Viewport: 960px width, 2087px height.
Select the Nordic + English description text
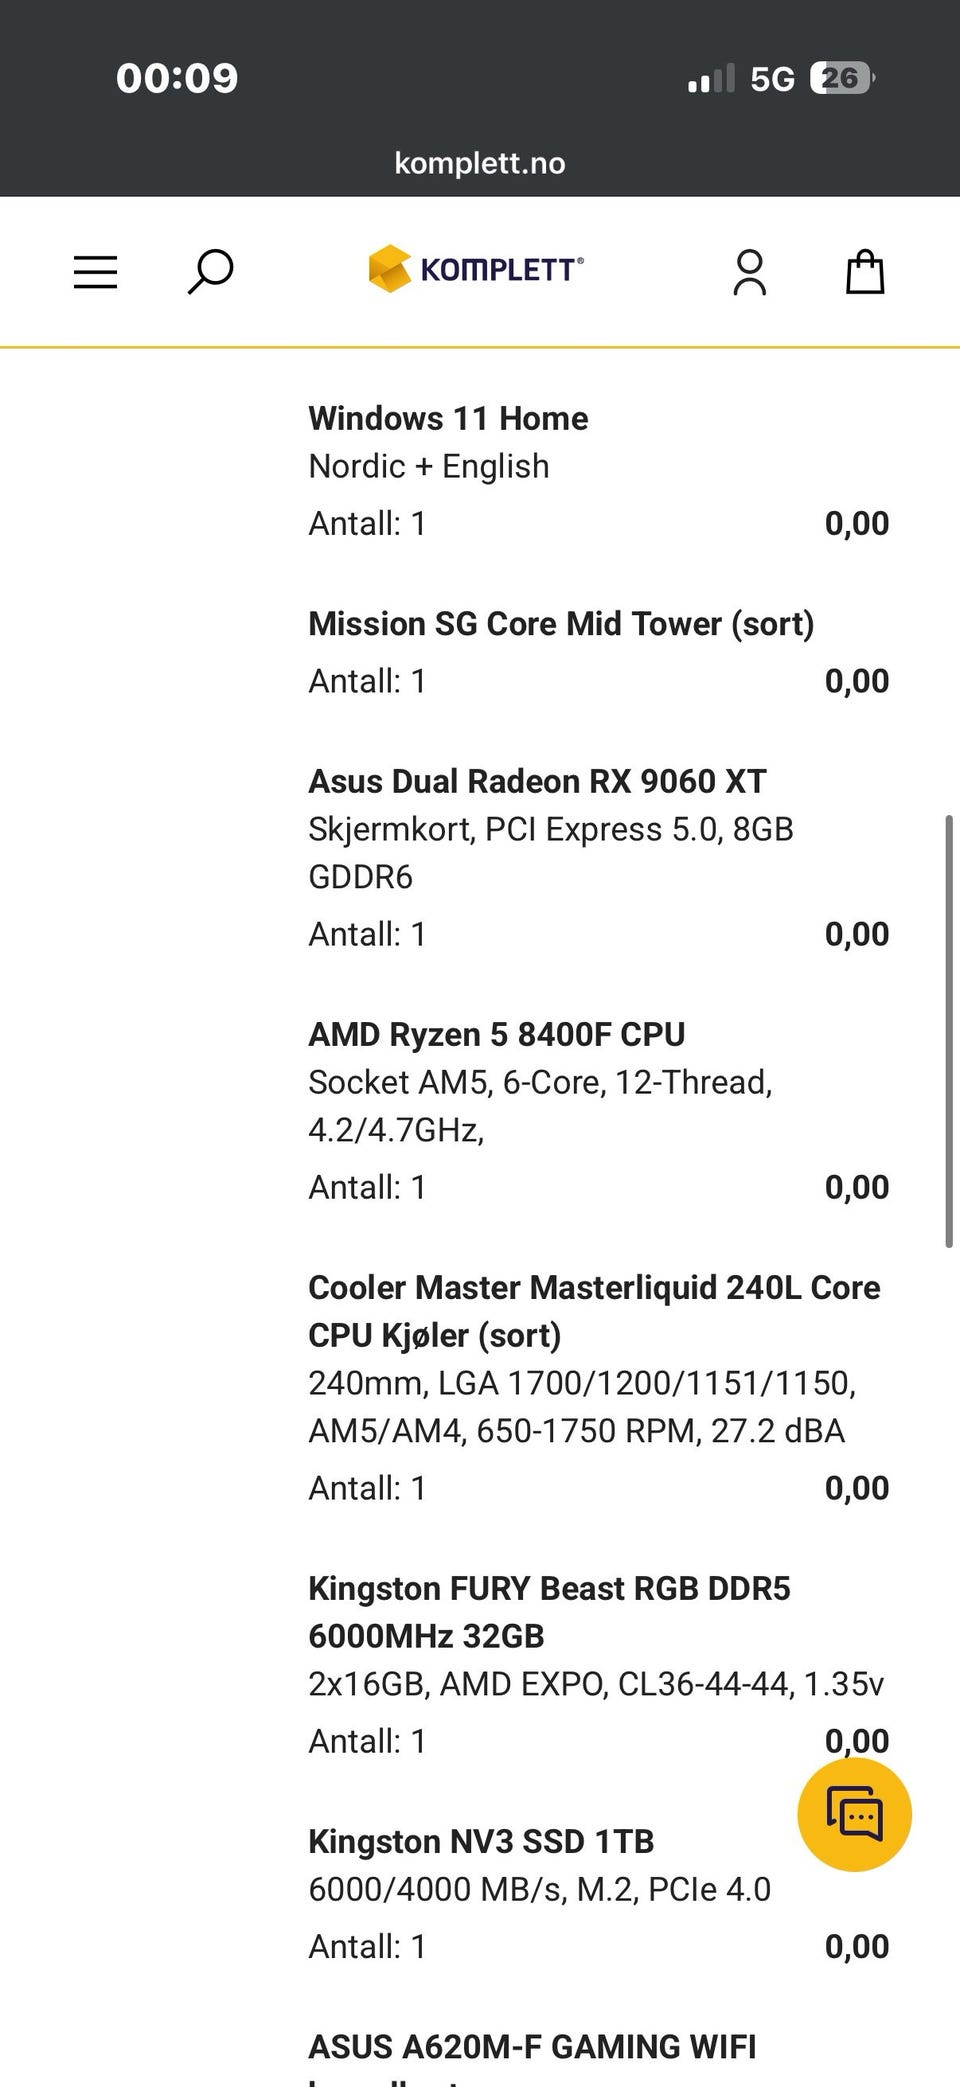[x=429, y=467]
